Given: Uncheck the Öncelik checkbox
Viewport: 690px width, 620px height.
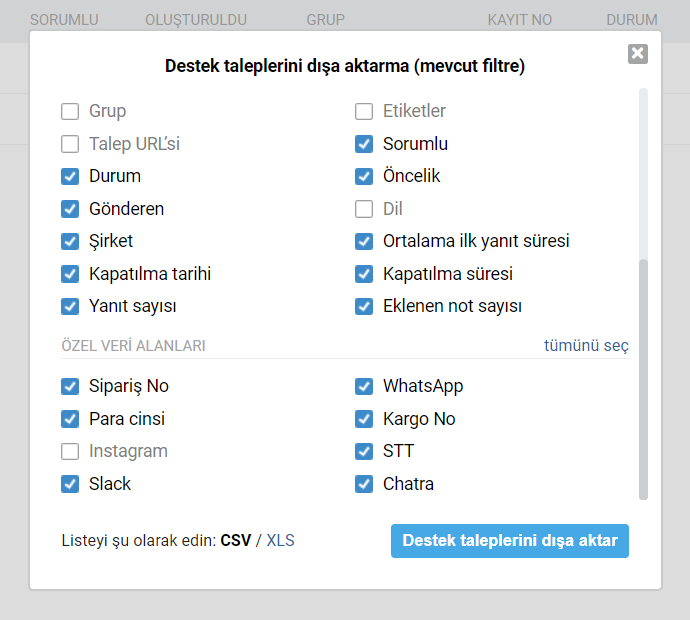Looking at the screenshot, I should (364, 176).
